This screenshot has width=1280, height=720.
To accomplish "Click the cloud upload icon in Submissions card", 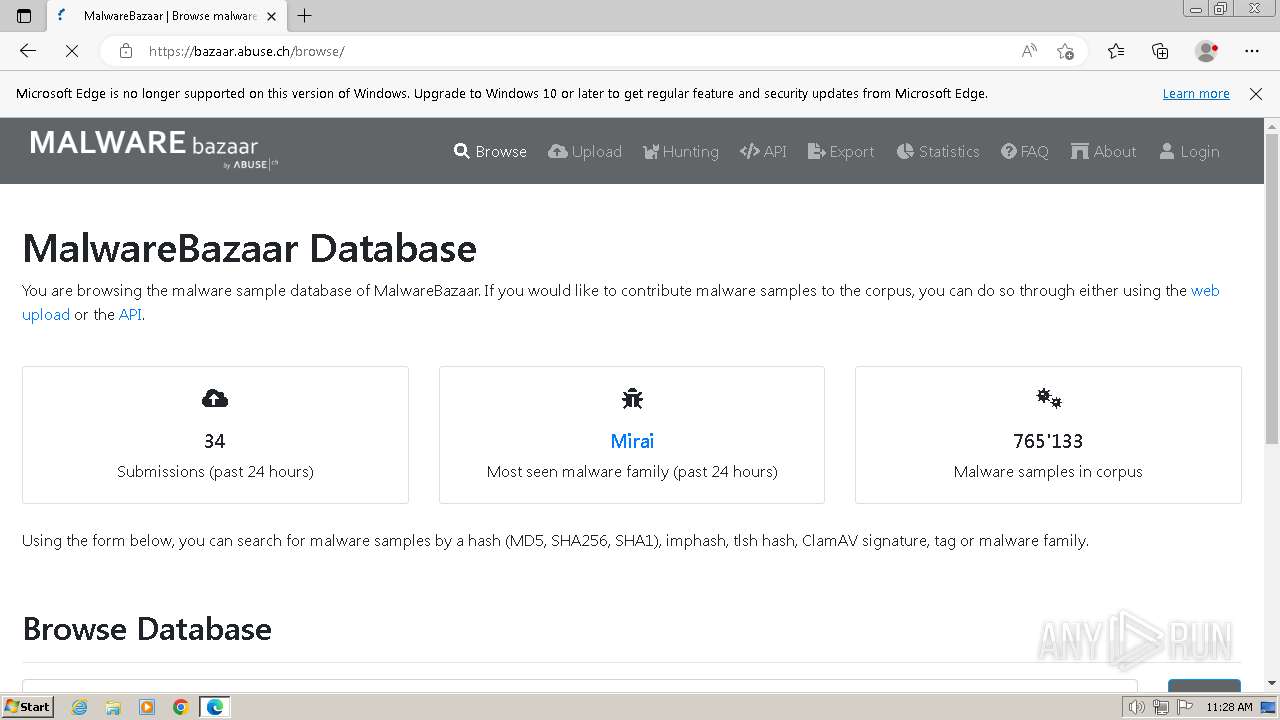I will coord(215,399).
